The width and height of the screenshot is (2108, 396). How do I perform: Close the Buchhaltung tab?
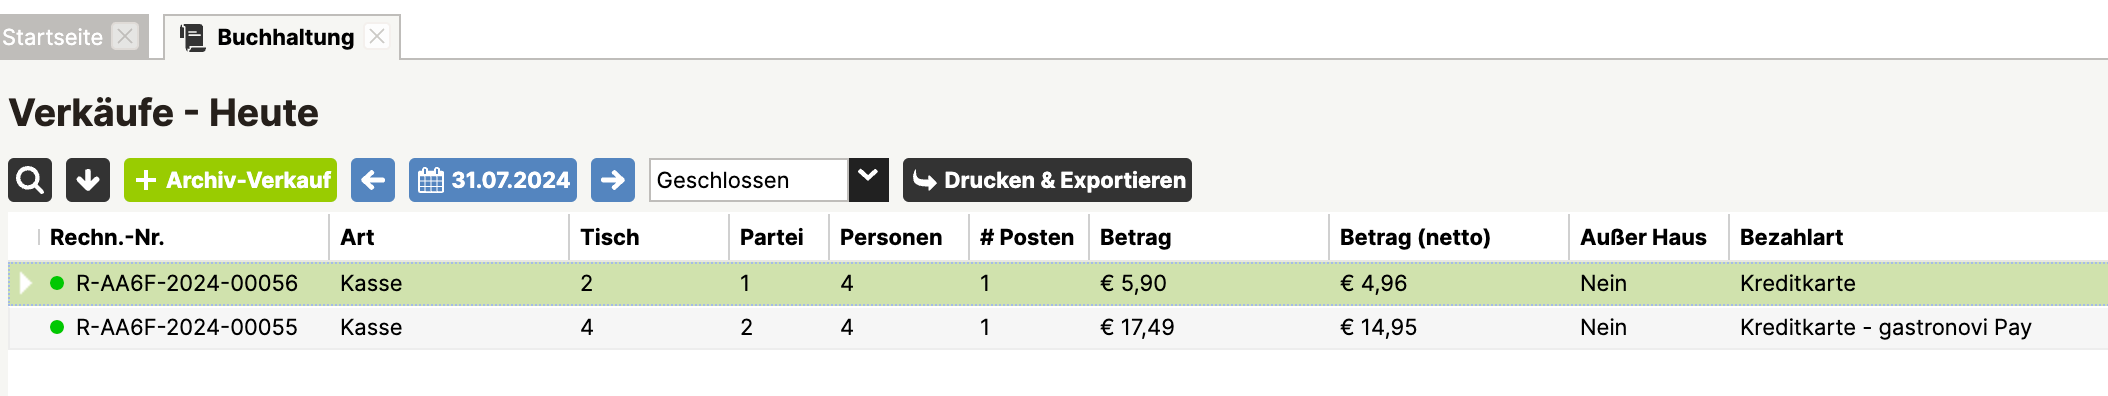pyautogui.click(x=377, y=37)
